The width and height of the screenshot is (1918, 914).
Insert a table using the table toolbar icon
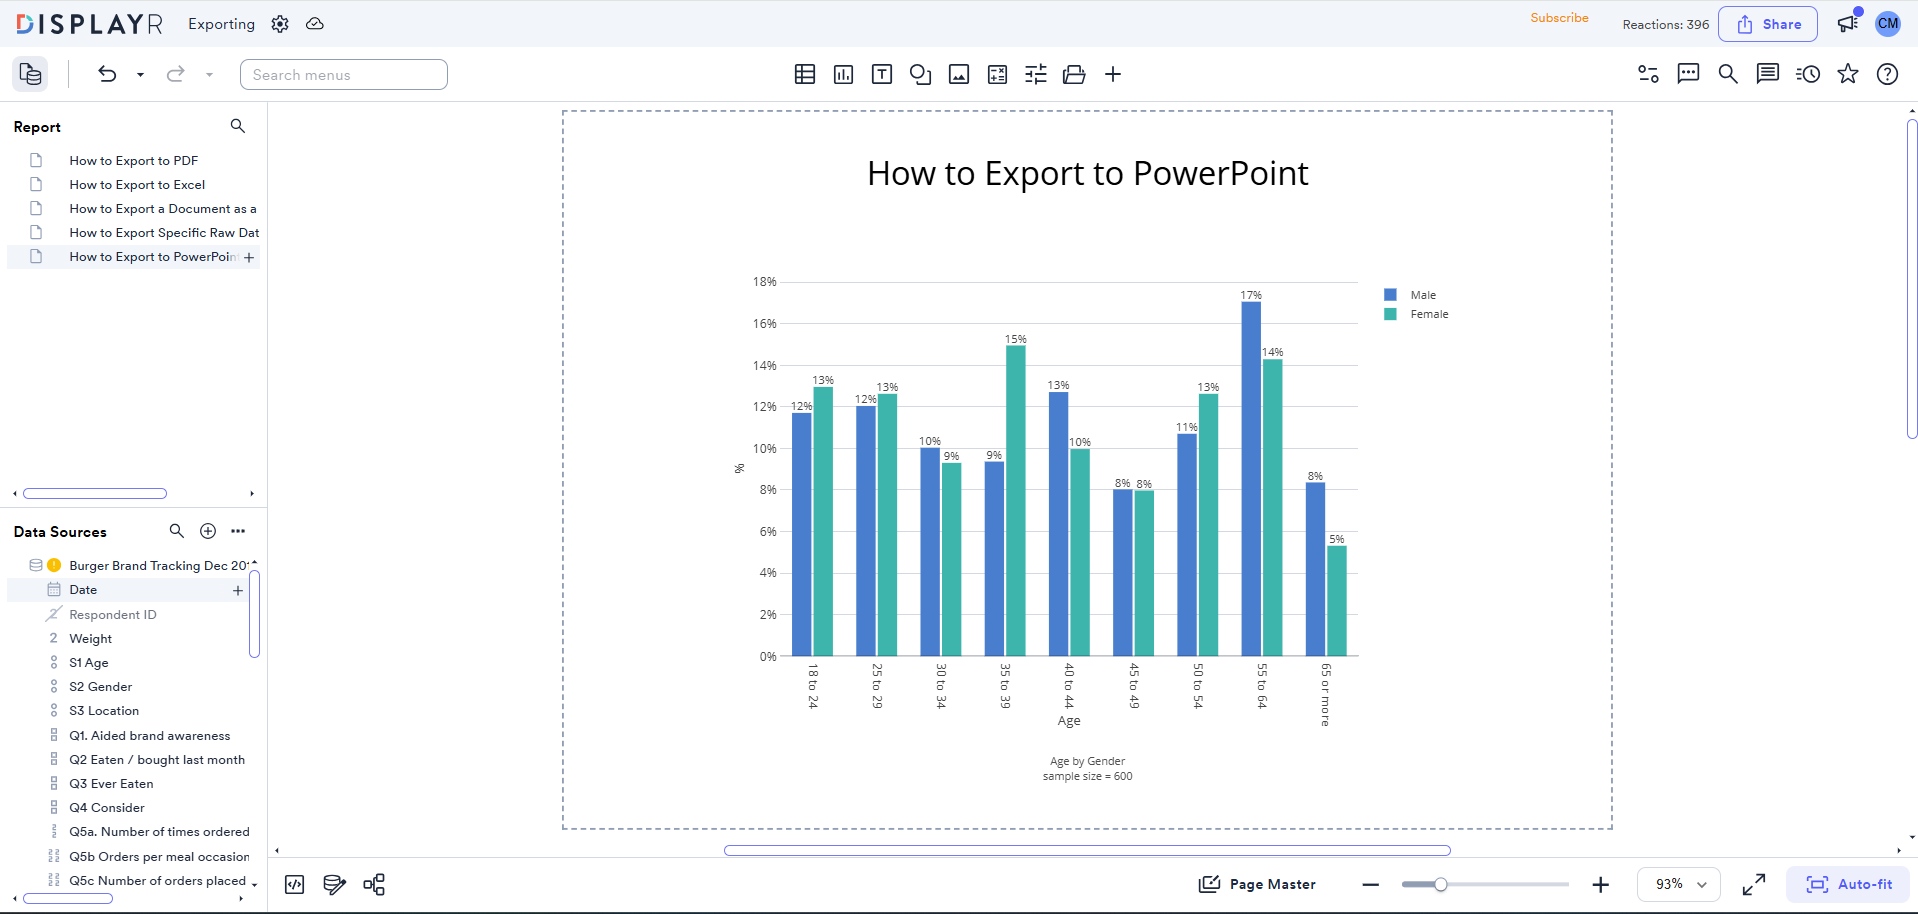click(805, 74)
